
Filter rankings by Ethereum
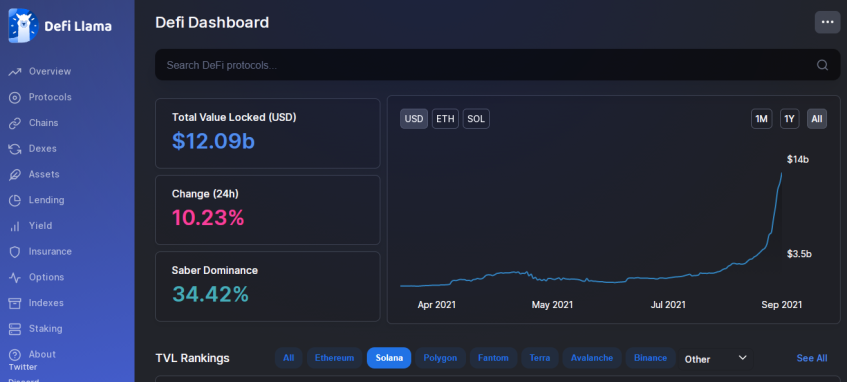pyautogui.click(x=334, y=358)
